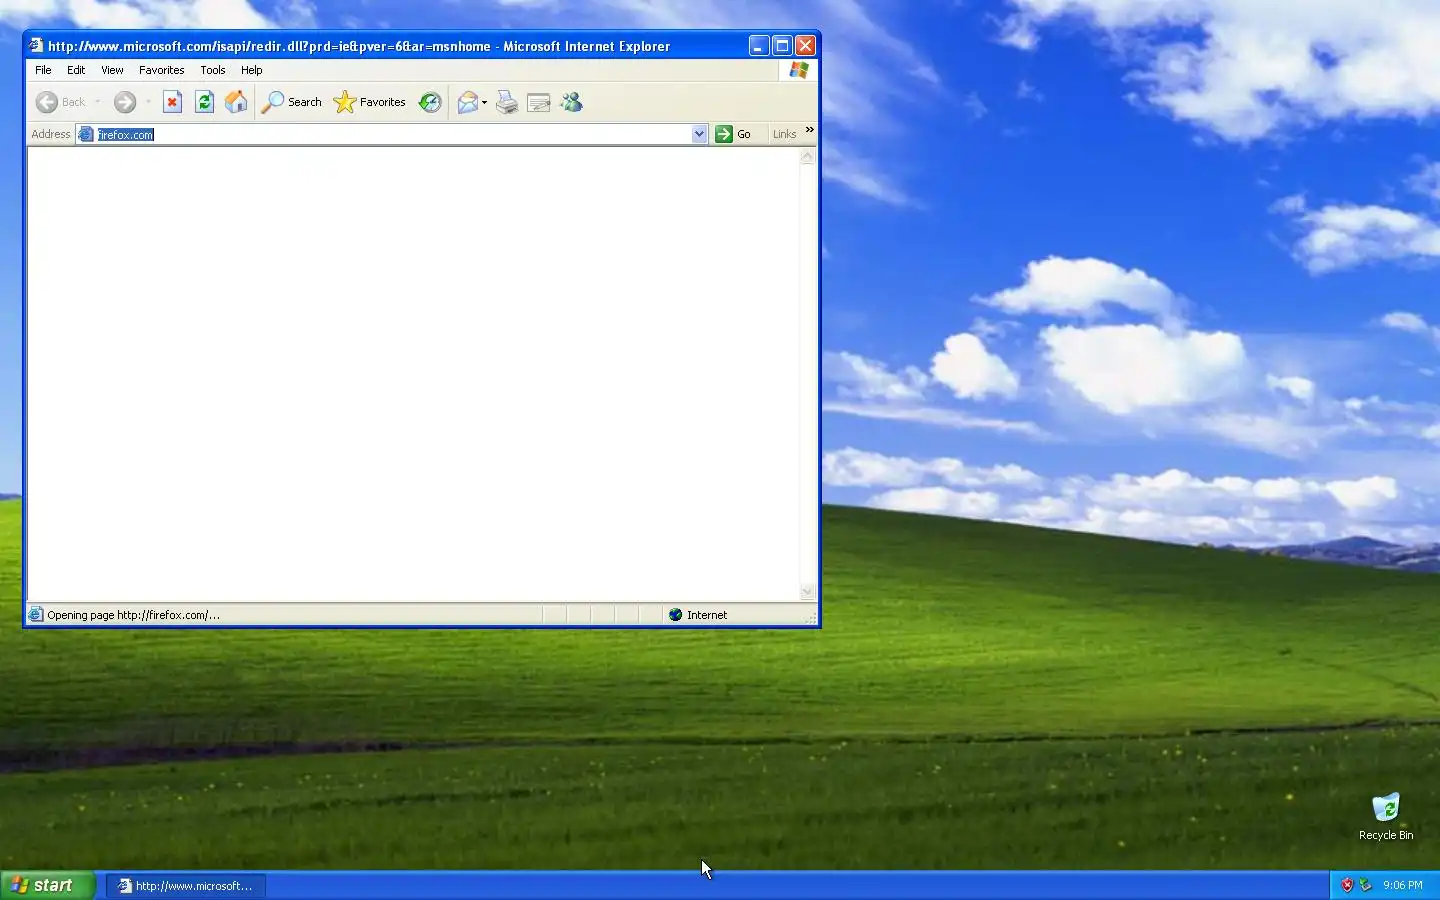Viewport: 1440px width, 900px height.
Task: Select the Recycle Bin desktop icon
Action: pyautogui.click(x=1386, y=817)
